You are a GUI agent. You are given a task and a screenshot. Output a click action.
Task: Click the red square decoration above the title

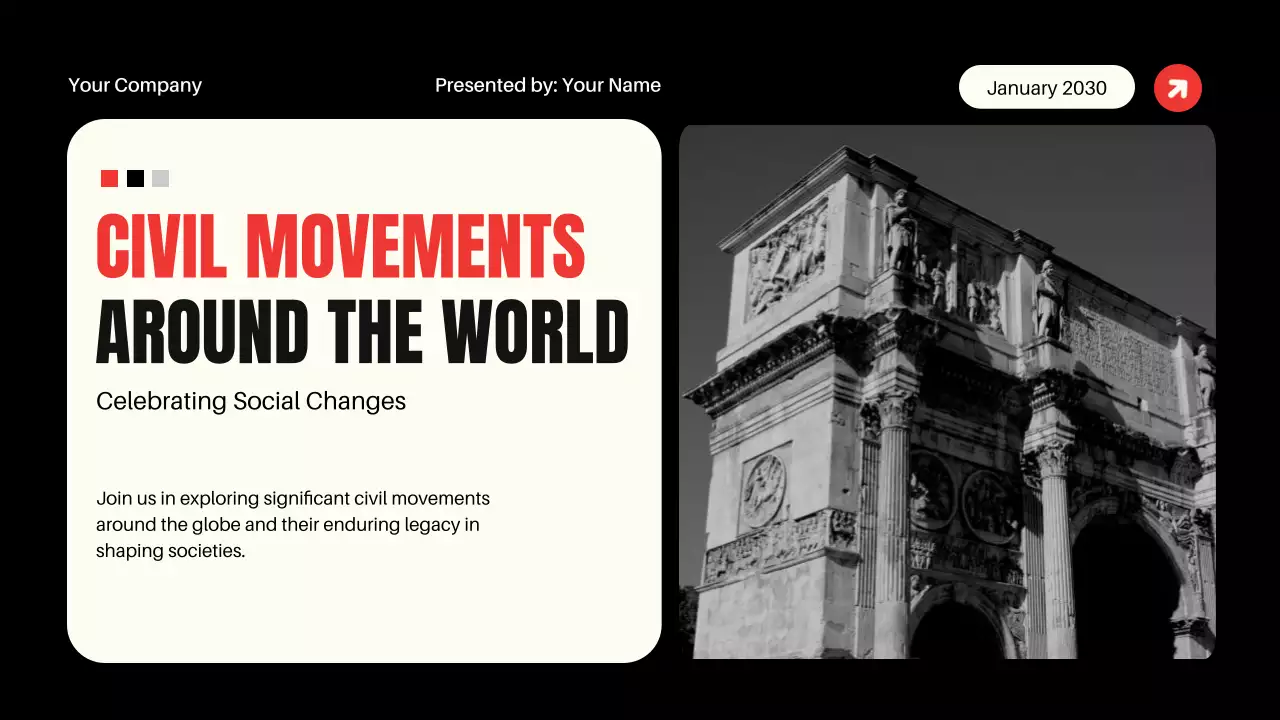click(x=107, y=178)
